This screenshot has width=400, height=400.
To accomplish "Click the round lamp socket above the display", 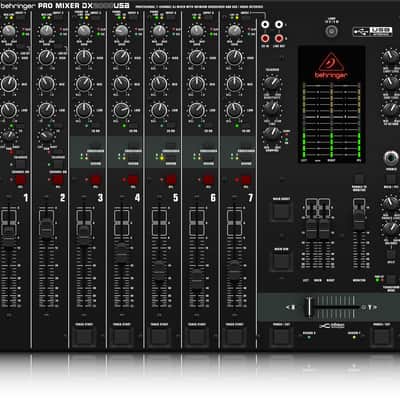I will tap(331, 32).
